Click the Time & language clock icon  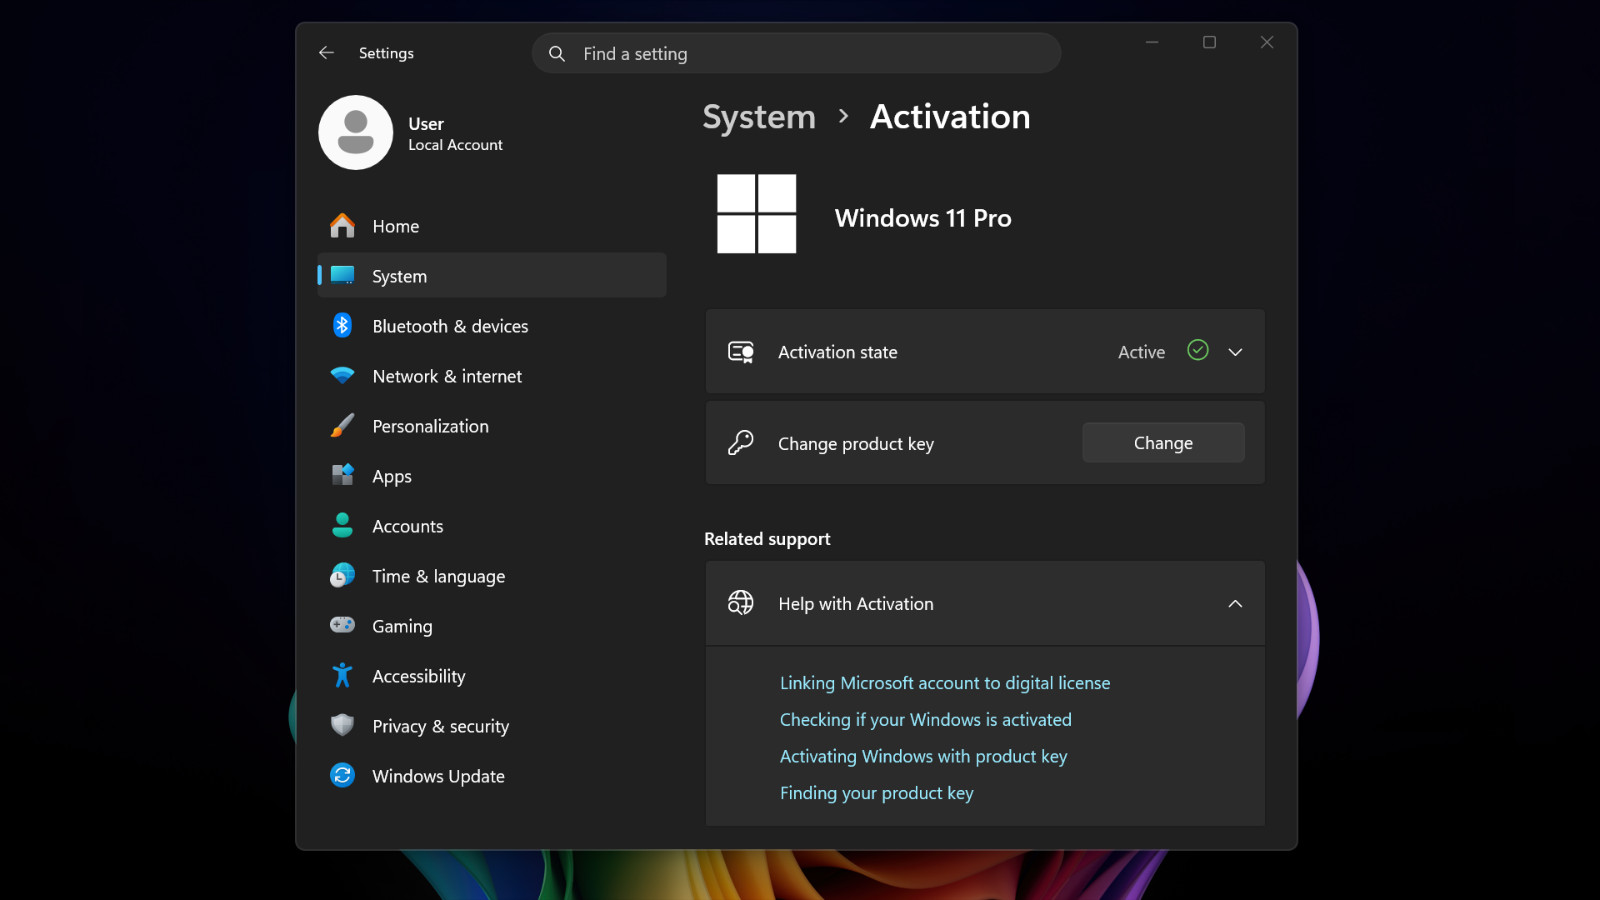[x=342, y=575]
